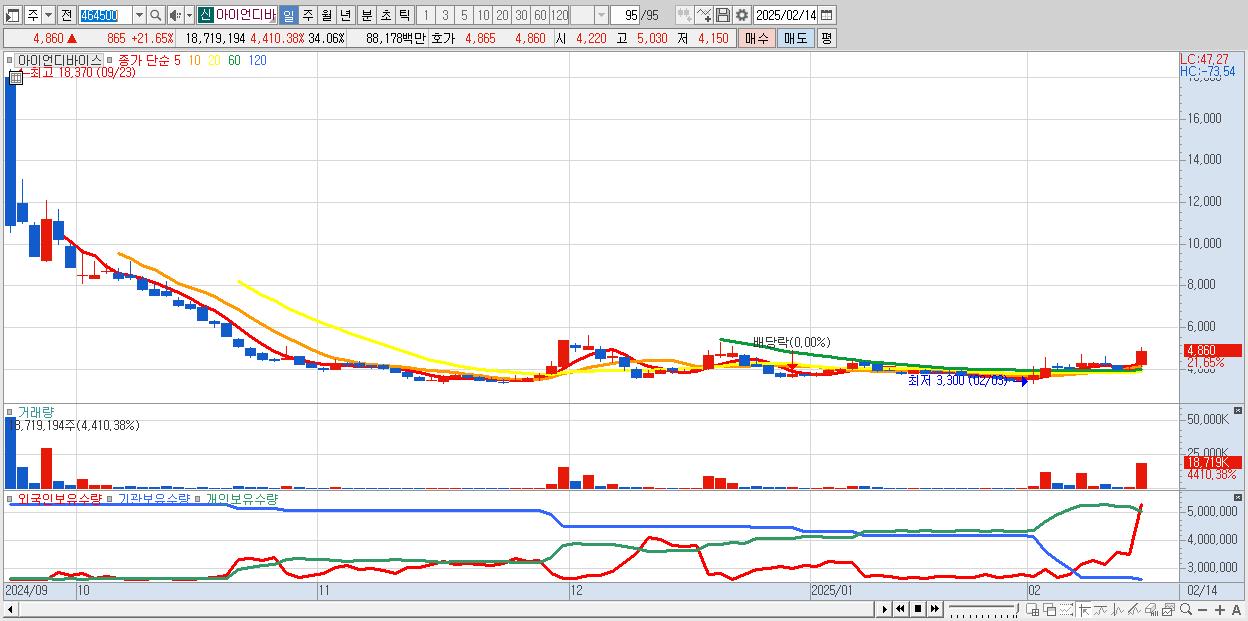Click the crosshair grid window icon at bottom
This screenshot has height=621, width=1248.
[1032, 610]
